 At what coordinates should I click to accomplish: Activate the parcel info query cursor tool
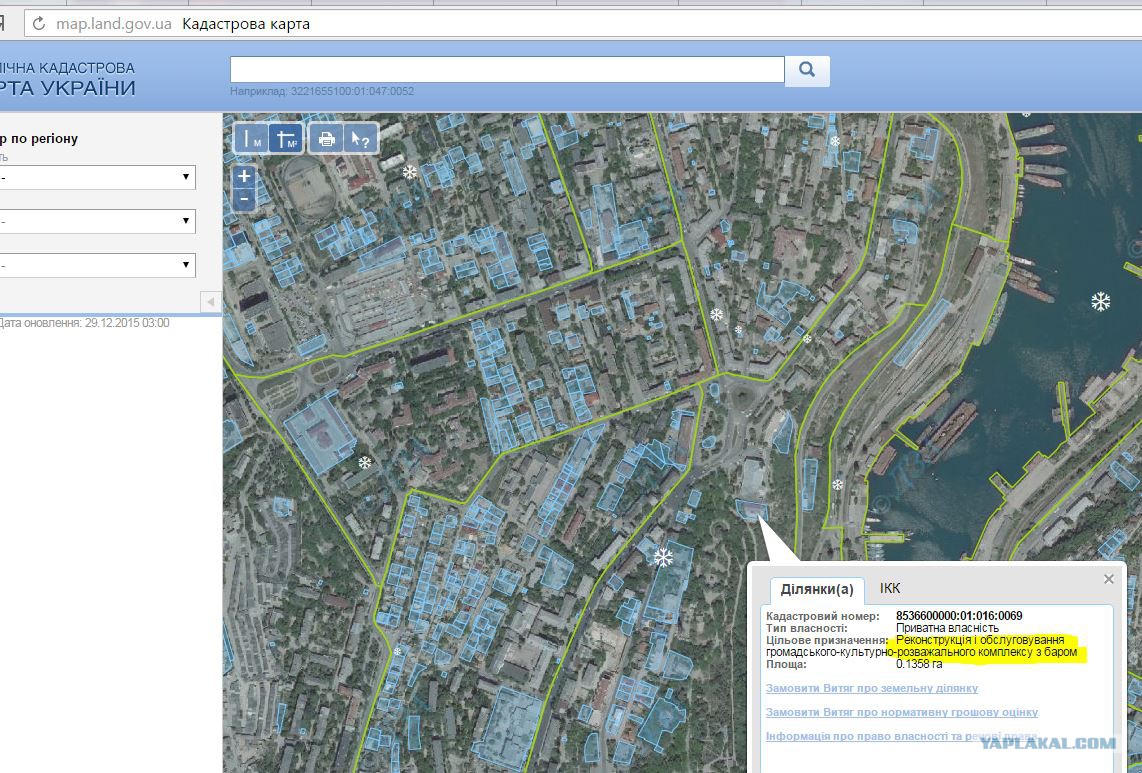point(358,139)
